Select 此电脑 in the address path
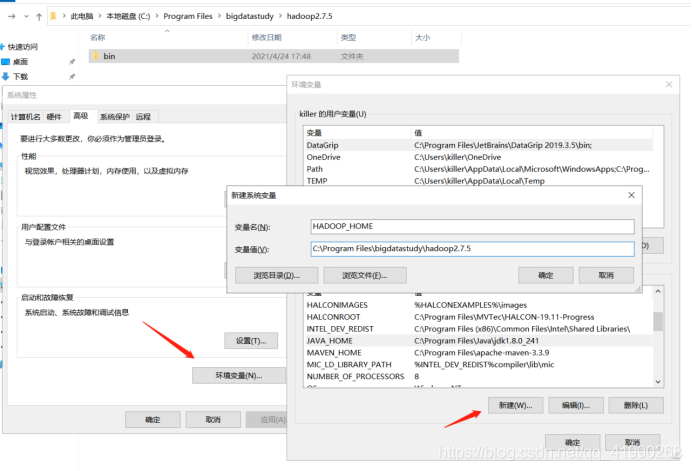Image resolution: width=692 pixels, height=471 pixels. tap(82, 16)
